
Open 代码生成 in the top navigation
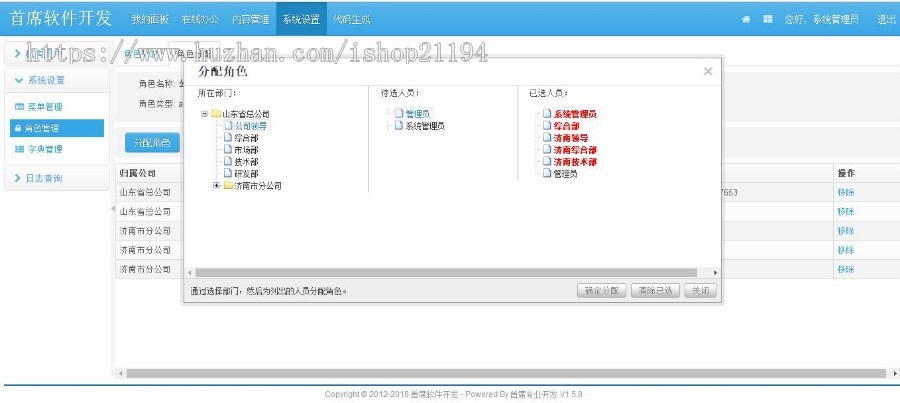click(x=351, y=19)
